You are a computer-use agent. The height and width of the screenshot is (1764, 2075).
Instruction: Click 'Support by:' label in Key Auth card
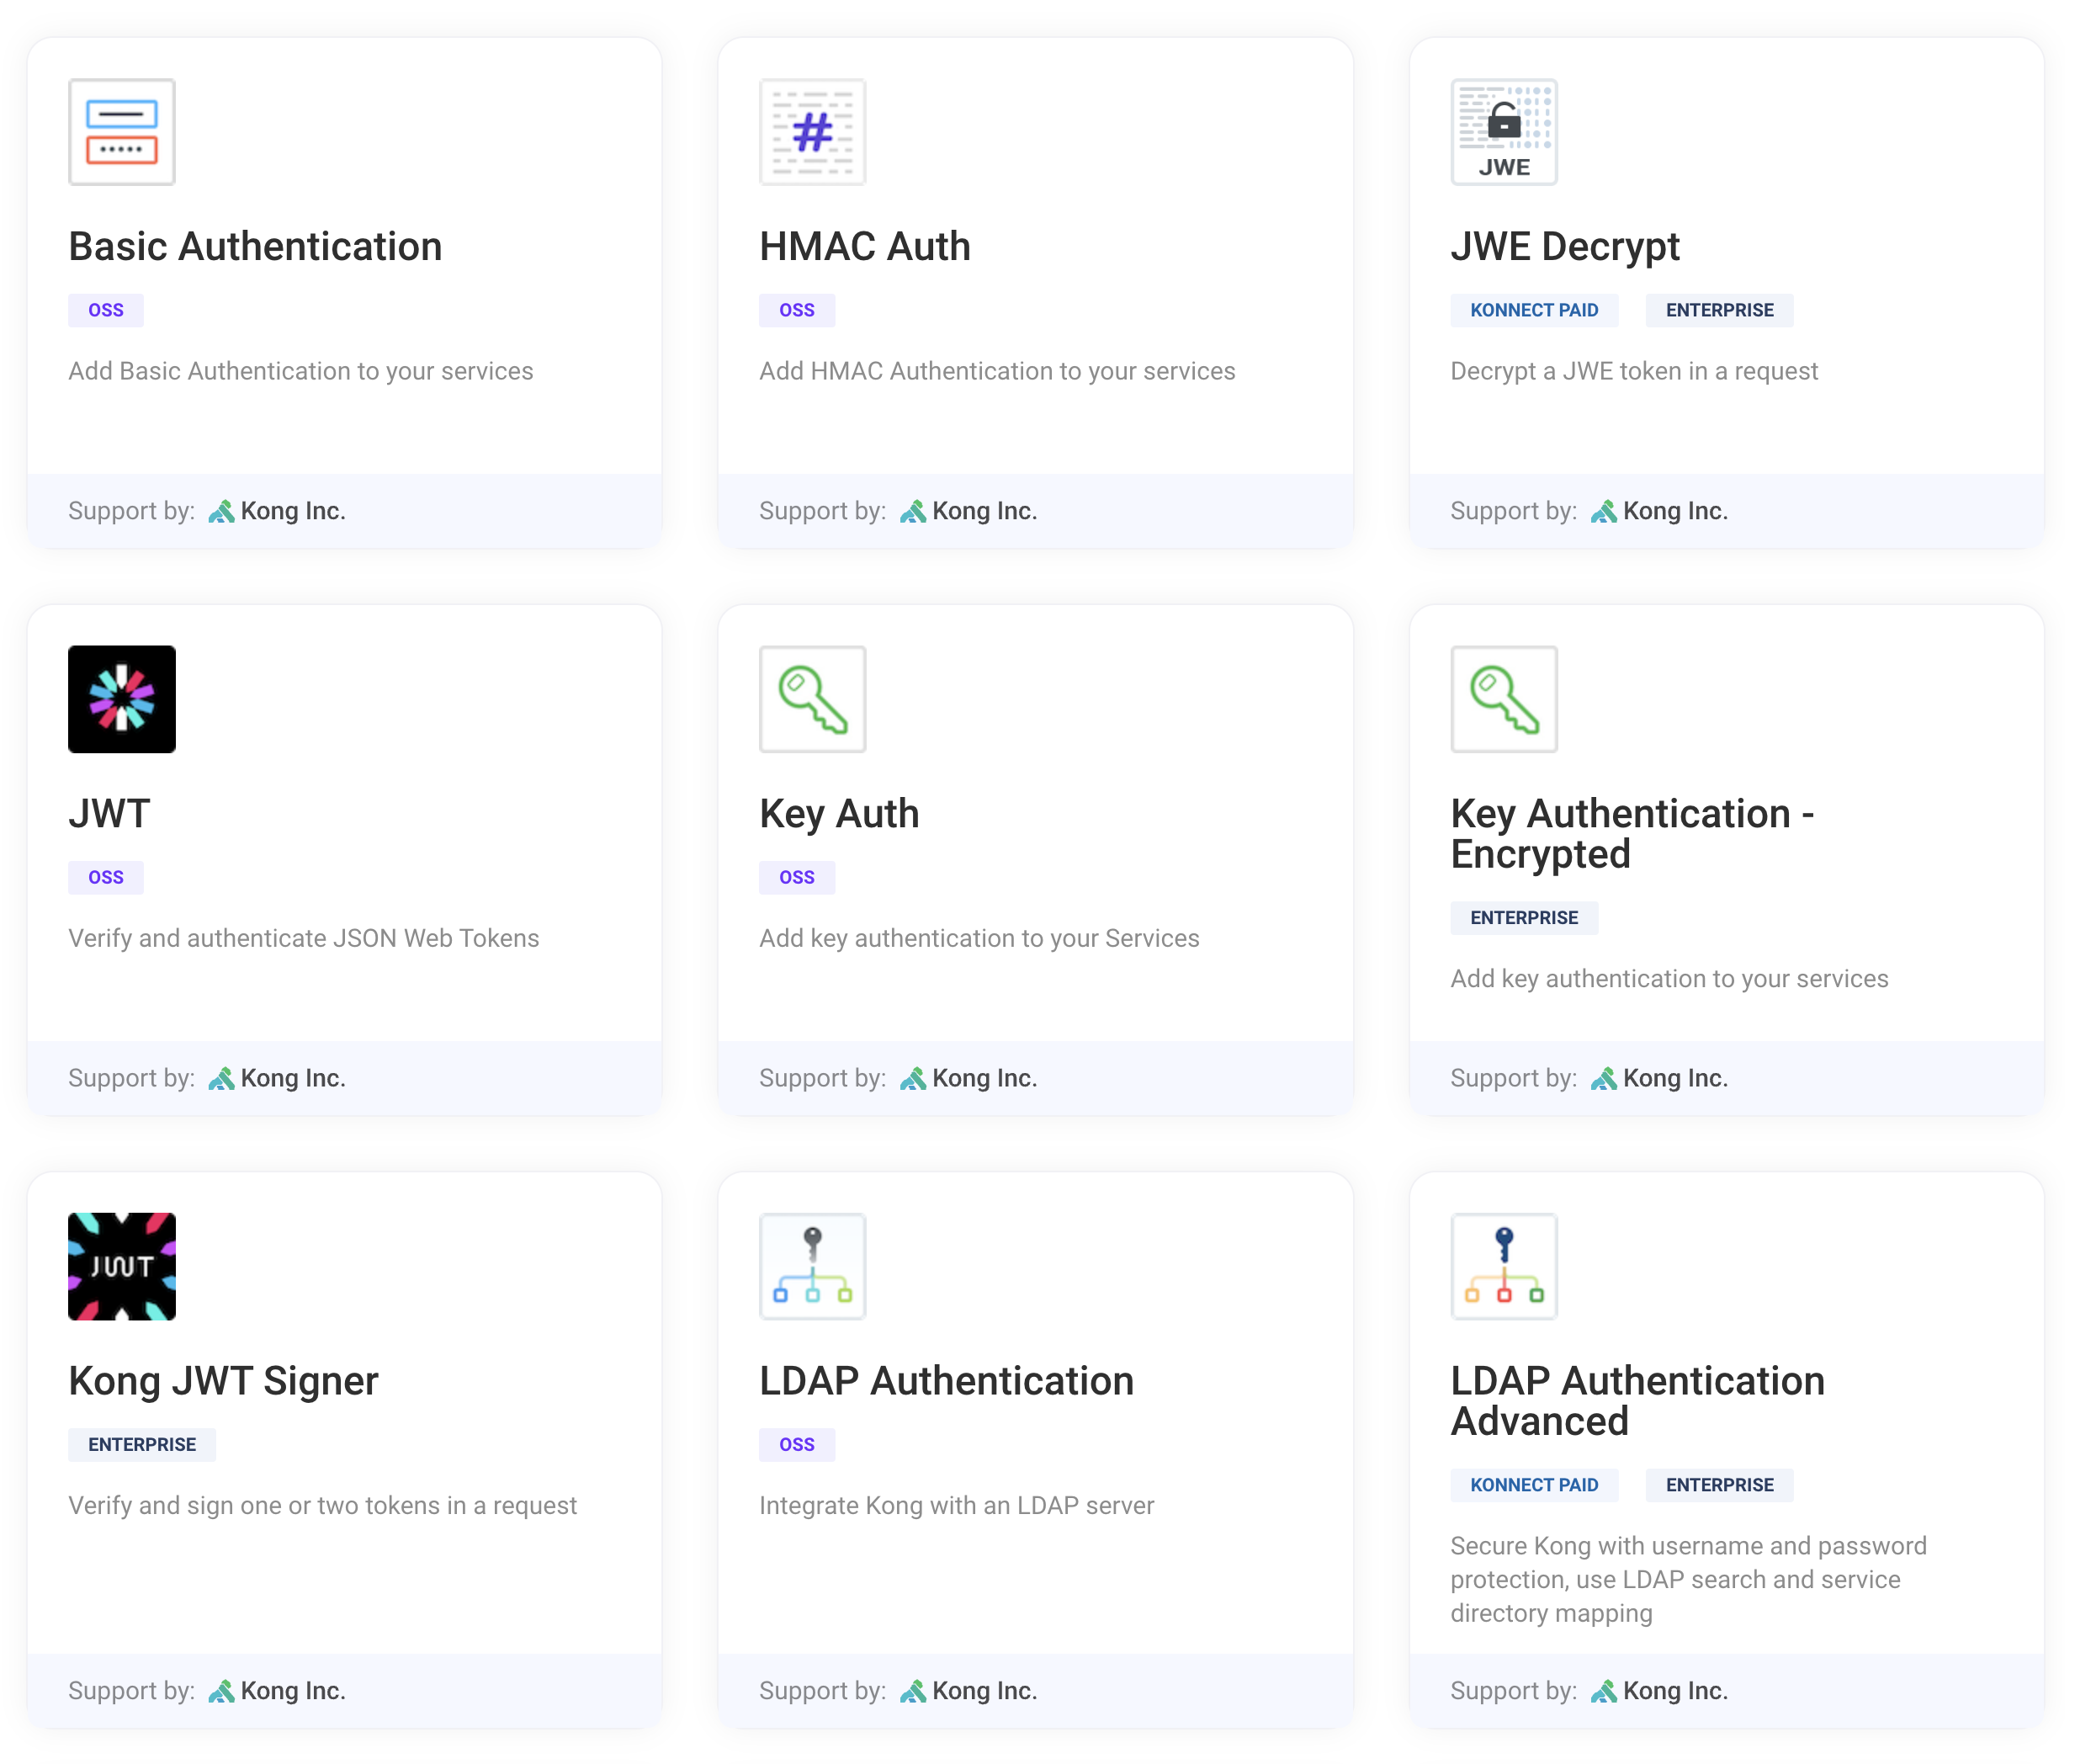[x=822, y=1078]
